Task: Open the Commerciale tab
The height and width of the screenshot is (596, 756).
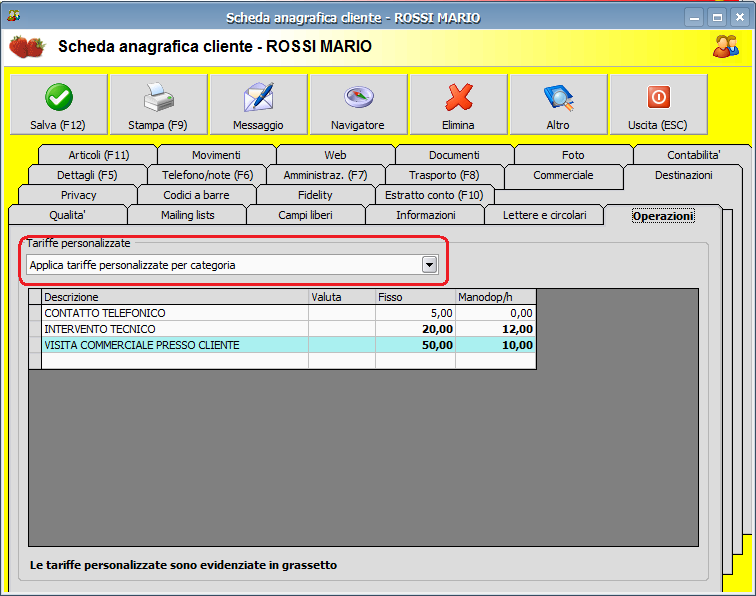Action: [563, 175]
